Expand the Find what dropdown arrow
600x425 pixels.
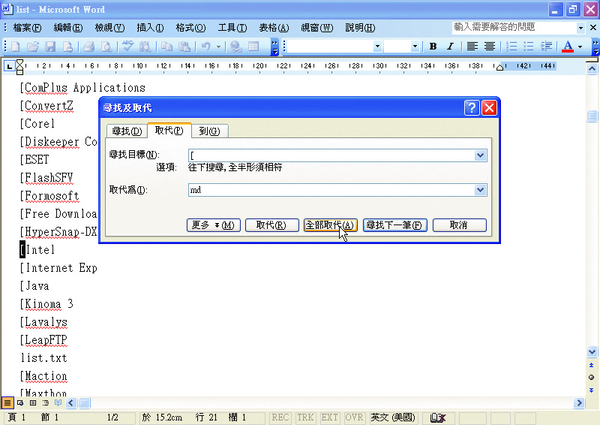(480, 155)
